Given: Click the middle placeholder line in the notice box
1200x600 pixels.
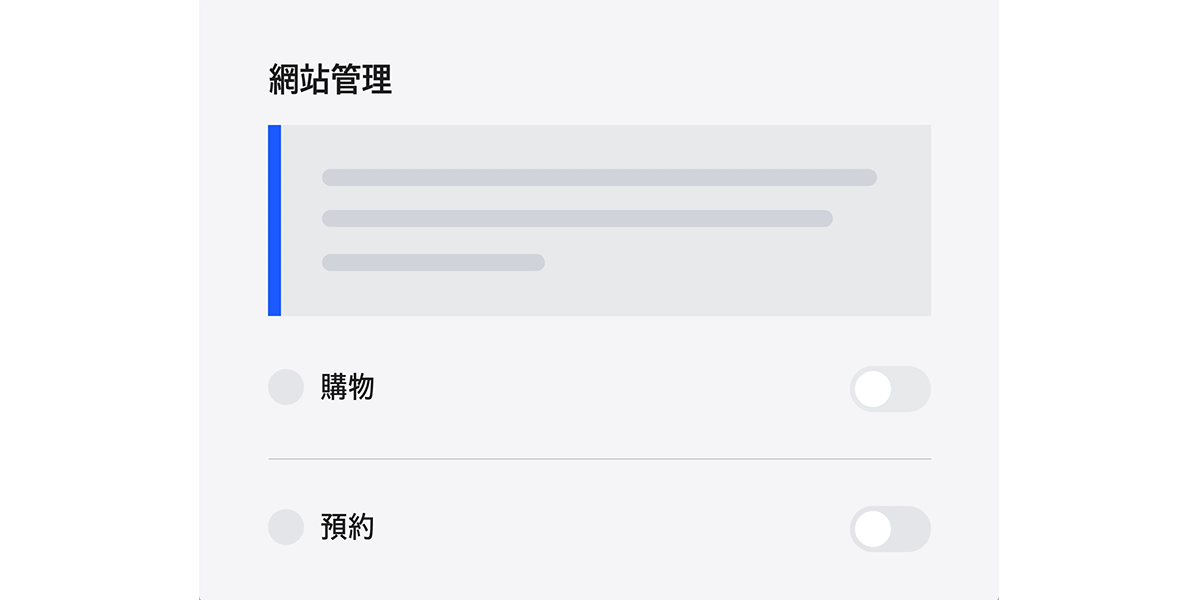Looking at the screenshot, I should [577, 219].
